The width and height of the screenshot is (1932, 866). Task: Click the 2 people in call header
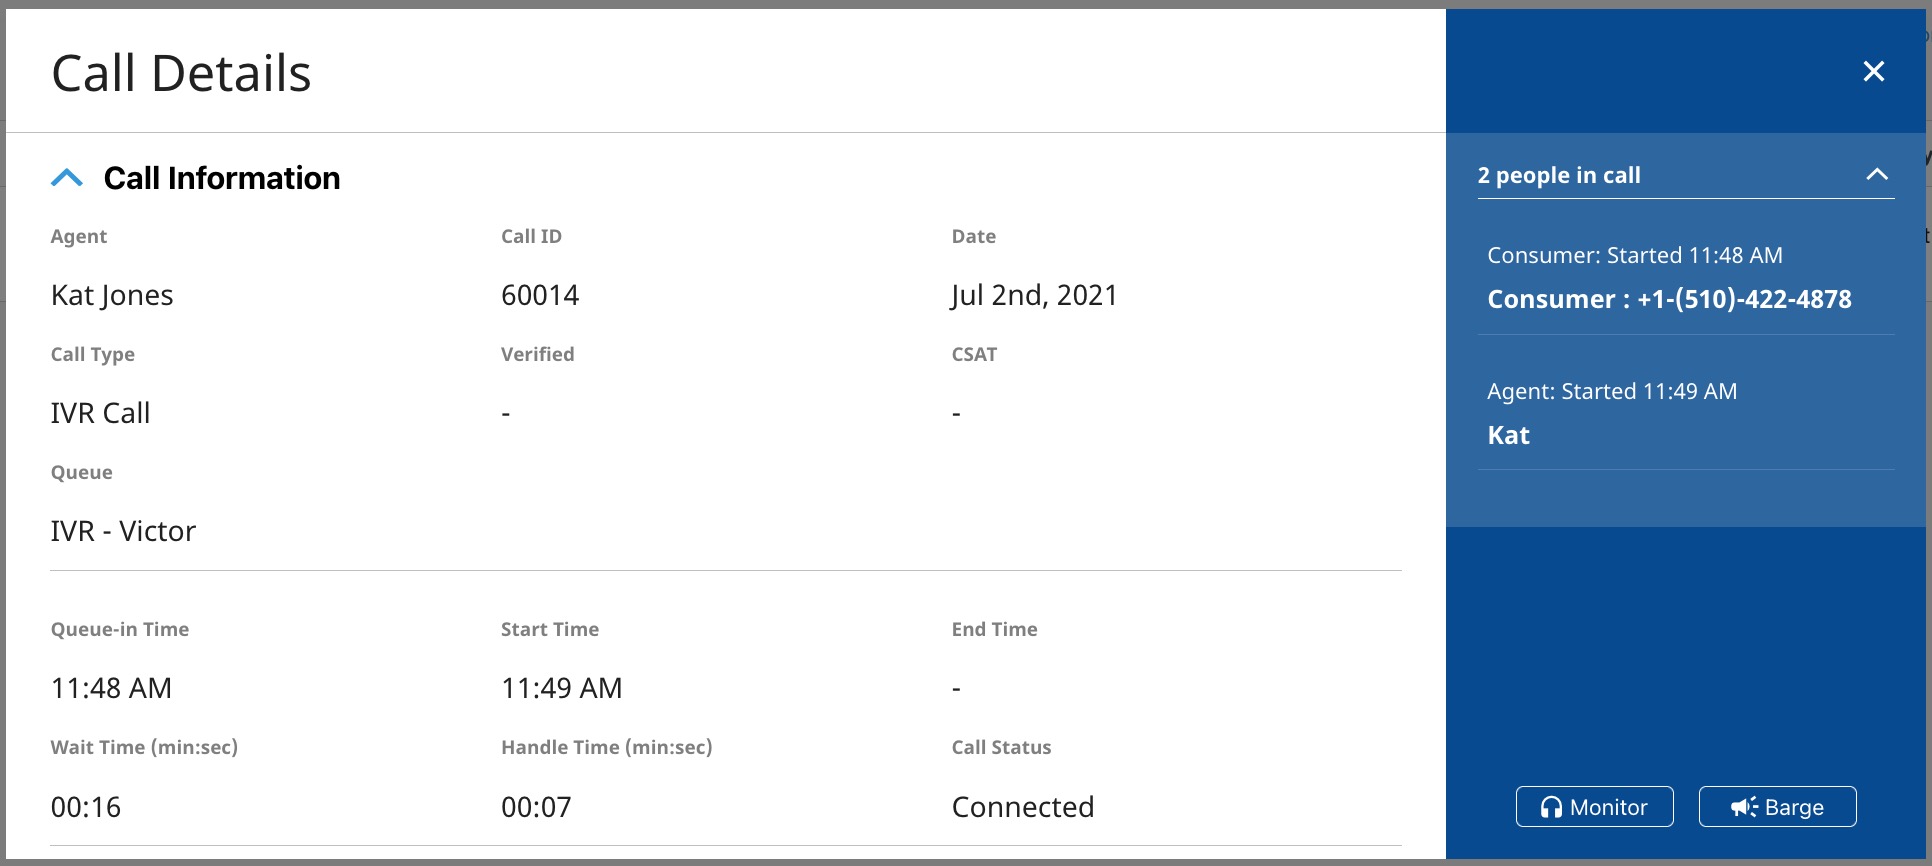pos(1559,175)
